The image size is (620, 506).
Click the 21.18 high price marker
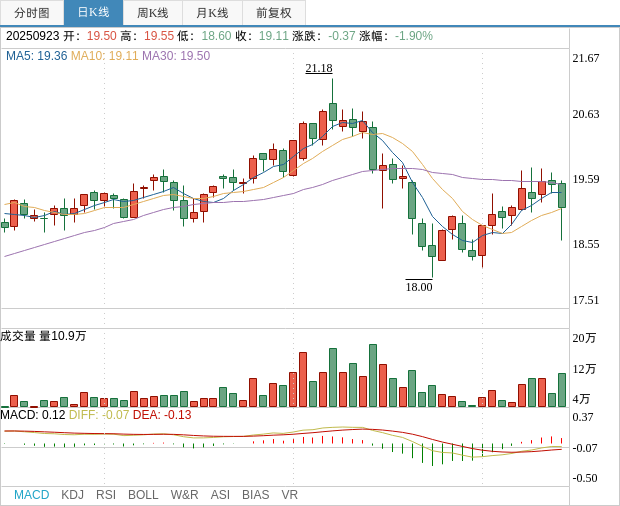(319, 68)
